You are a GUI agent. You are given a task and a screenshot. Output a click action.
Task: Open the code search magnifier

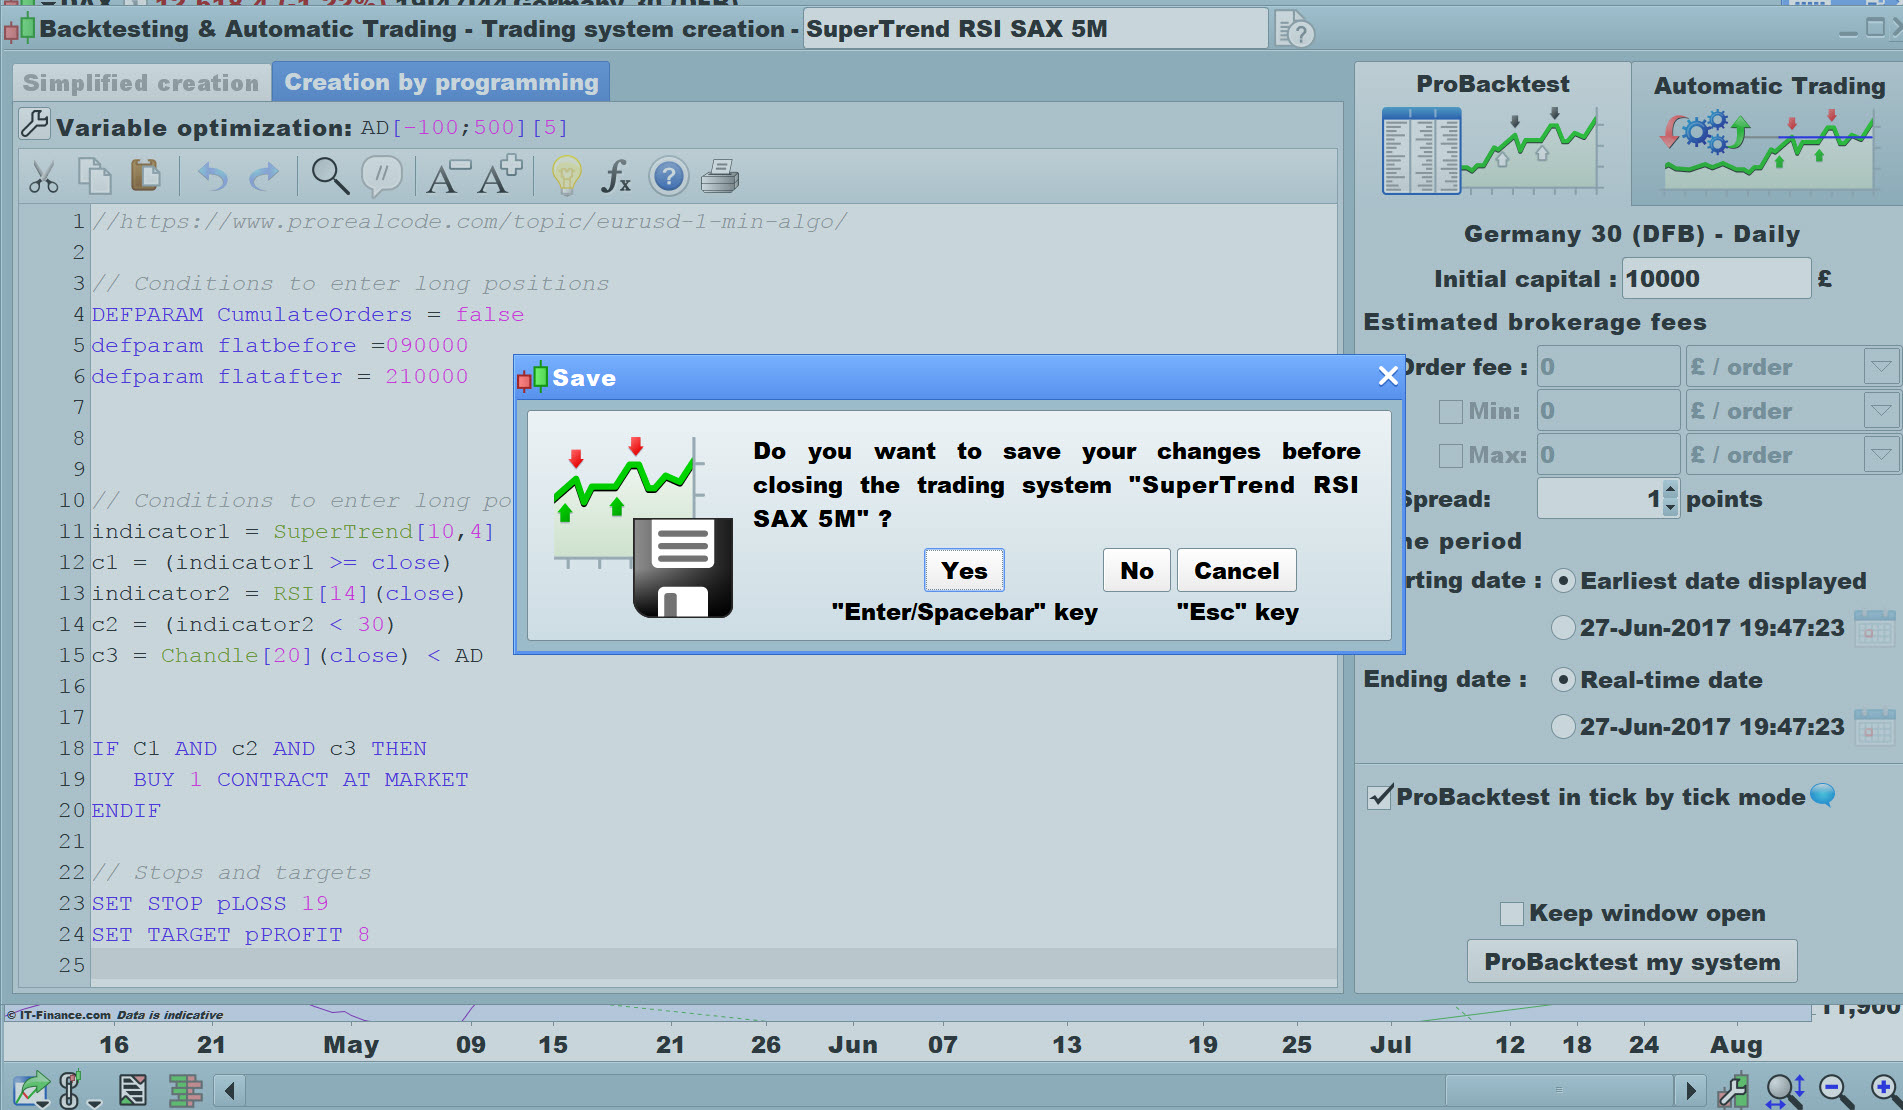[x=330, y=176]
